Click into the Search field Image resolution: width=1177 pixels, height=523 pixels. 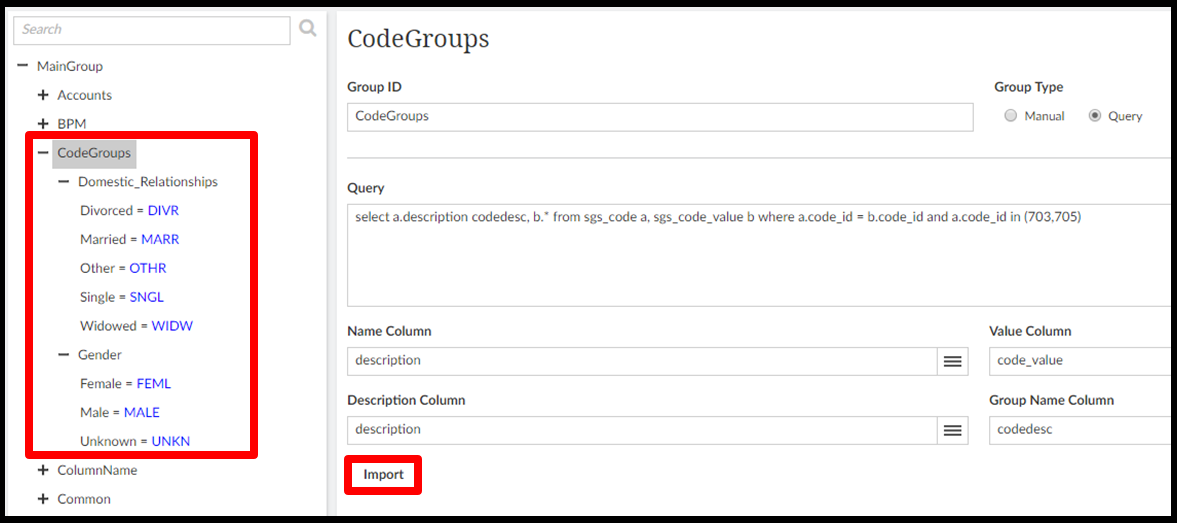(x=151, y=30)
